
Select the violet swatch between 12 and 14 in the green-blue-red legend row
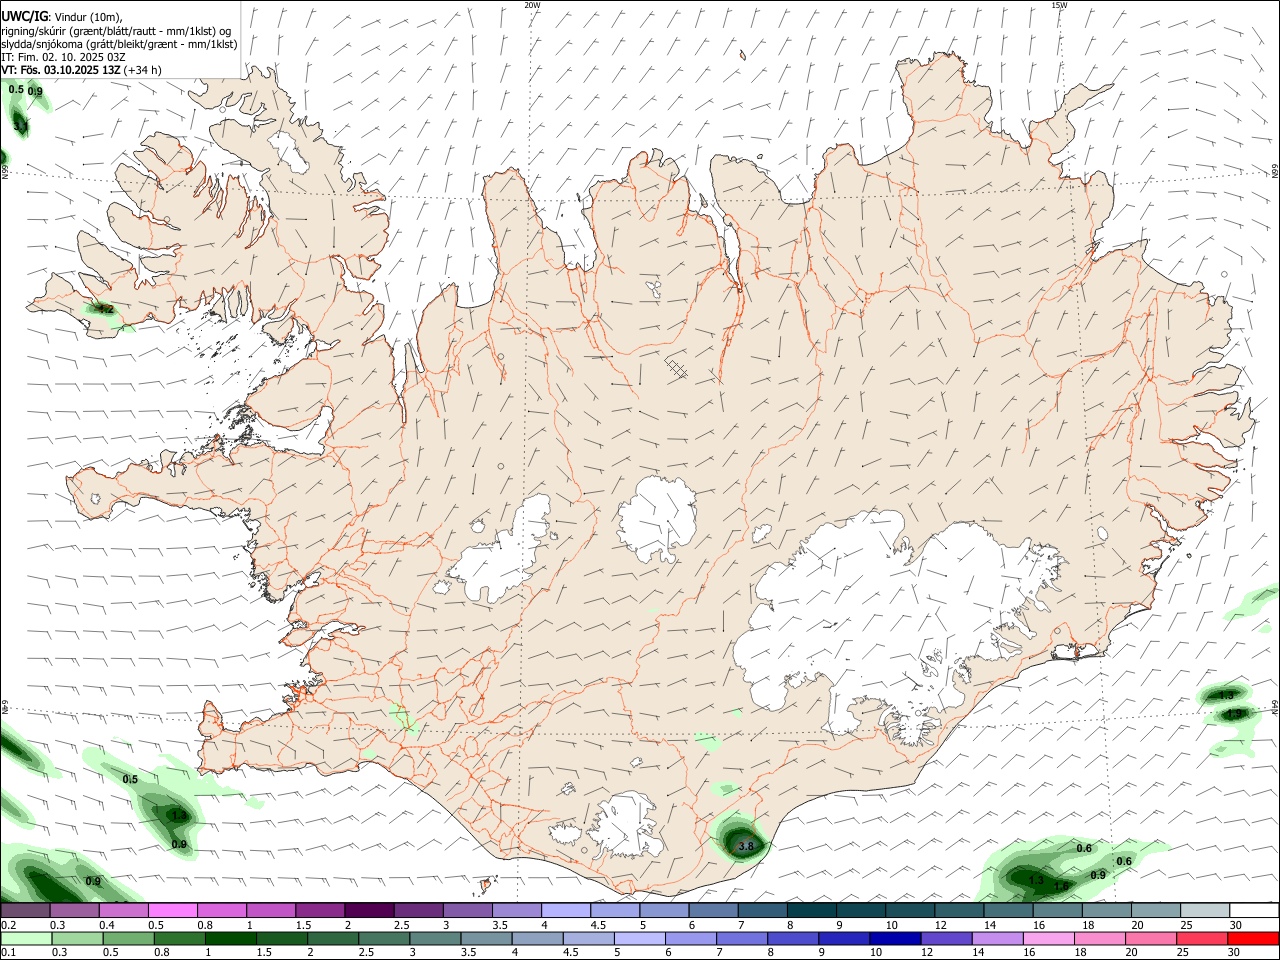coord(945,939)
